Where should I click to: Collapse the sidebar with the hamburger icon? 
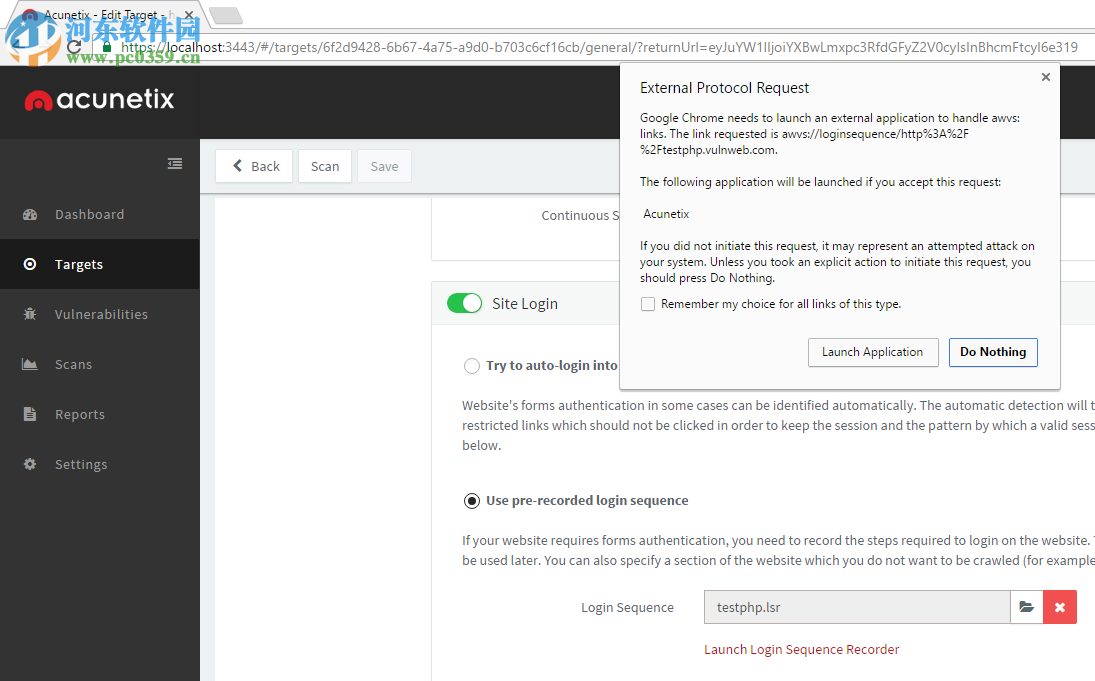pyautogui.click(x=175, y=163)
